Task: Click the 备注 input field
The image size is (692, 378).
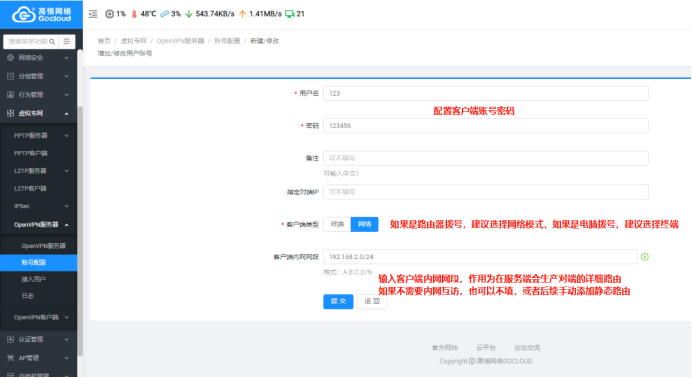Action: pos(486,158)
